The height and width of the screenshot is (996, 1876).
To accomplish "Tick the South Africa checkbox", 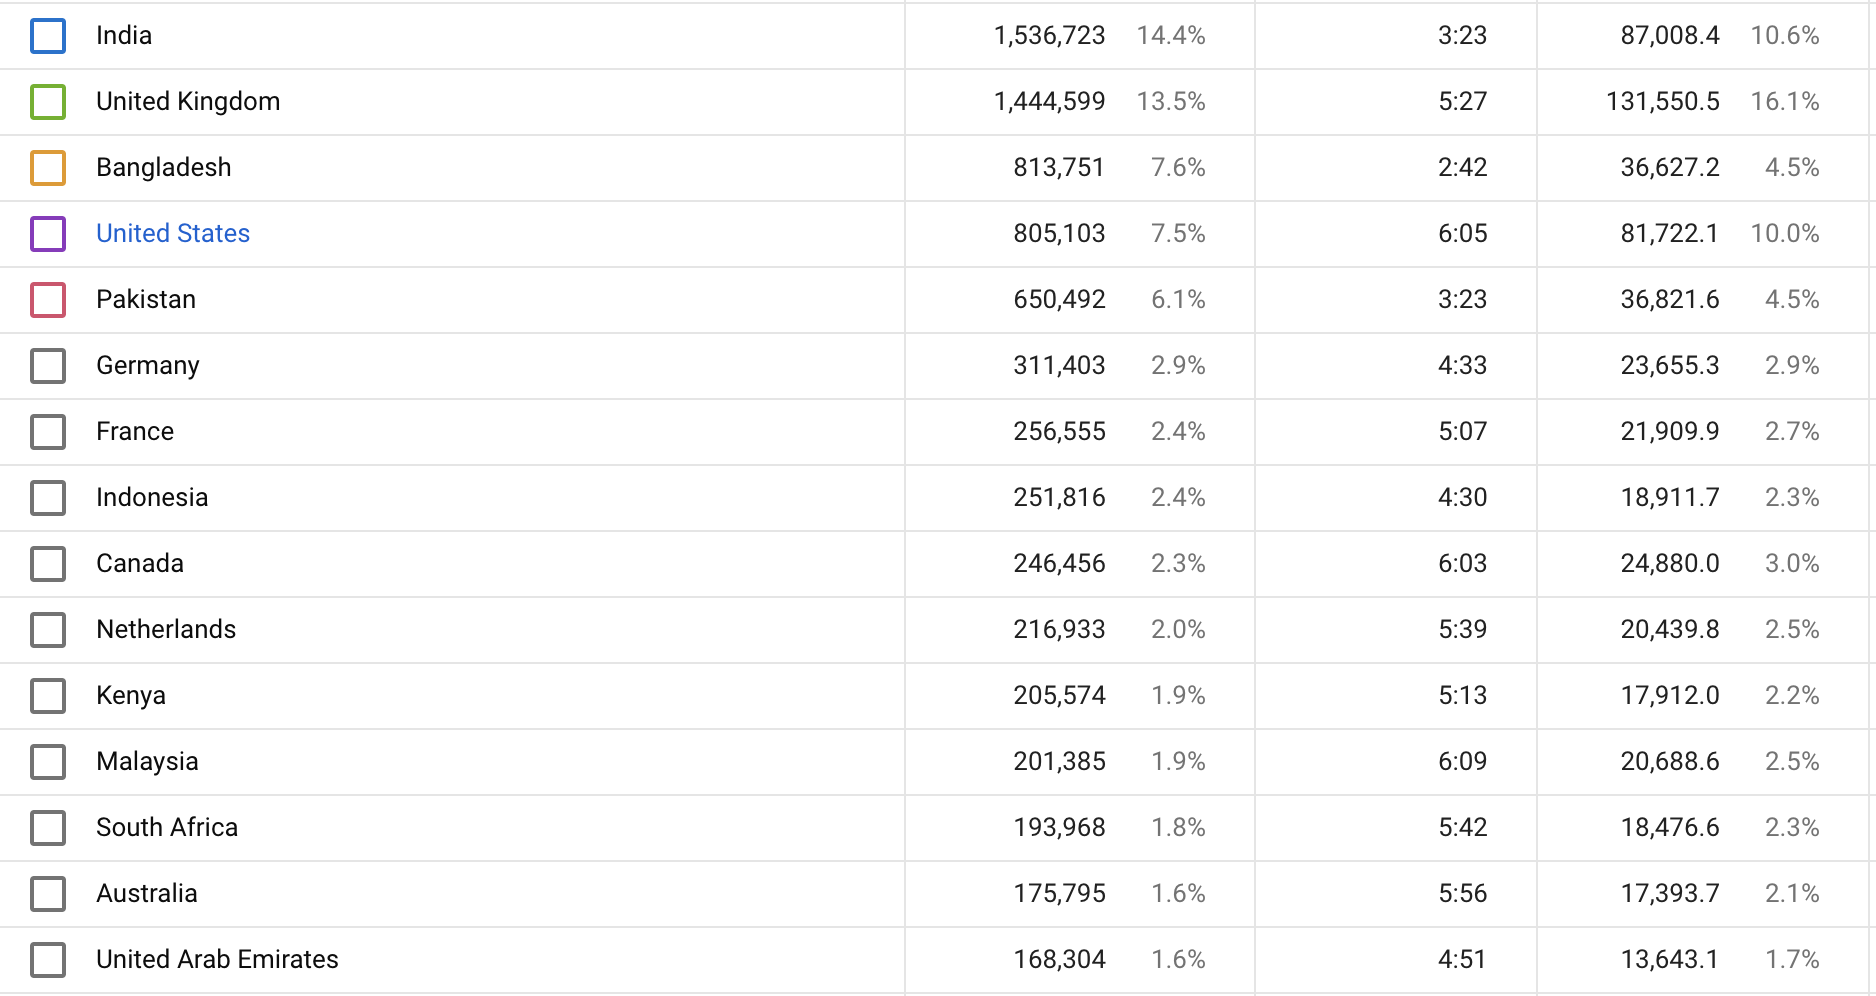I will [48, 828].
